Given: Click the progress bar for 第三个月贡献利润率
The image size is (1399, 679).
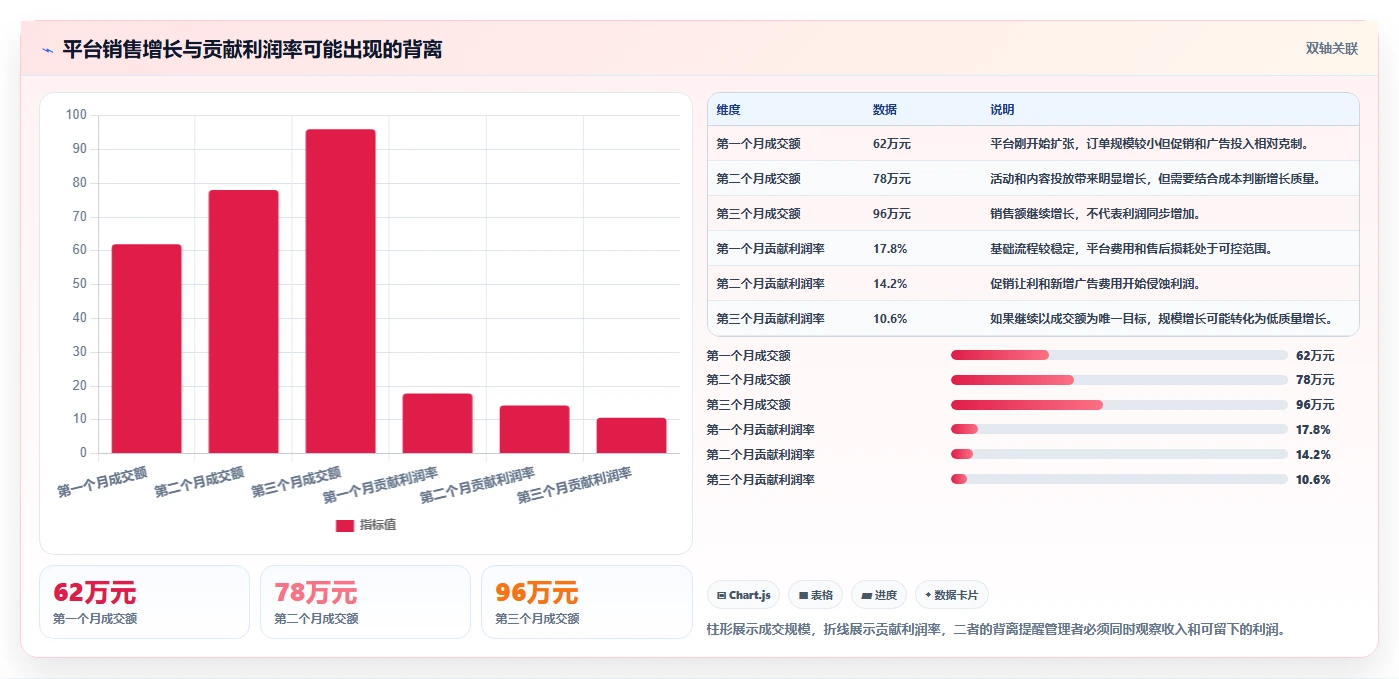Looking at the screenshot, I should pos(1119,480).
